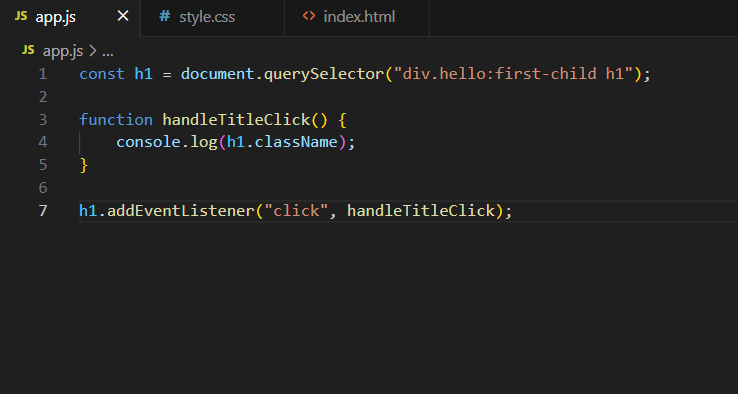This screenshot has width=738, height=394.
Task: Open the index.html tab
Action: (357, 17)
